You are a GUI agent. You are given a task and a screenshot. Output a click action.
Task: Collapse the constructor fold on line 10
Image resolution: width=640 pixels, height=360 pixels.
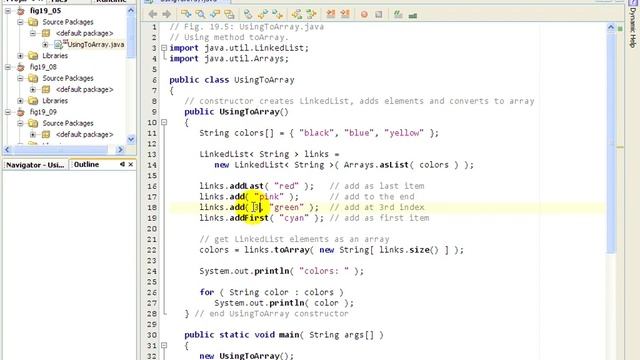tap(164, 122)
